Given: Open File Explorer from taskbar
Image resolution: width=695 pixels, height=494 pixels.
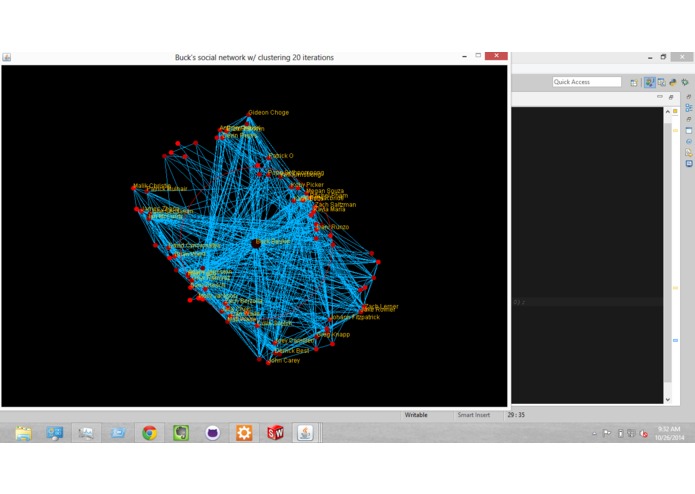Looking at the screenshot, I should (x=23, y=433).
